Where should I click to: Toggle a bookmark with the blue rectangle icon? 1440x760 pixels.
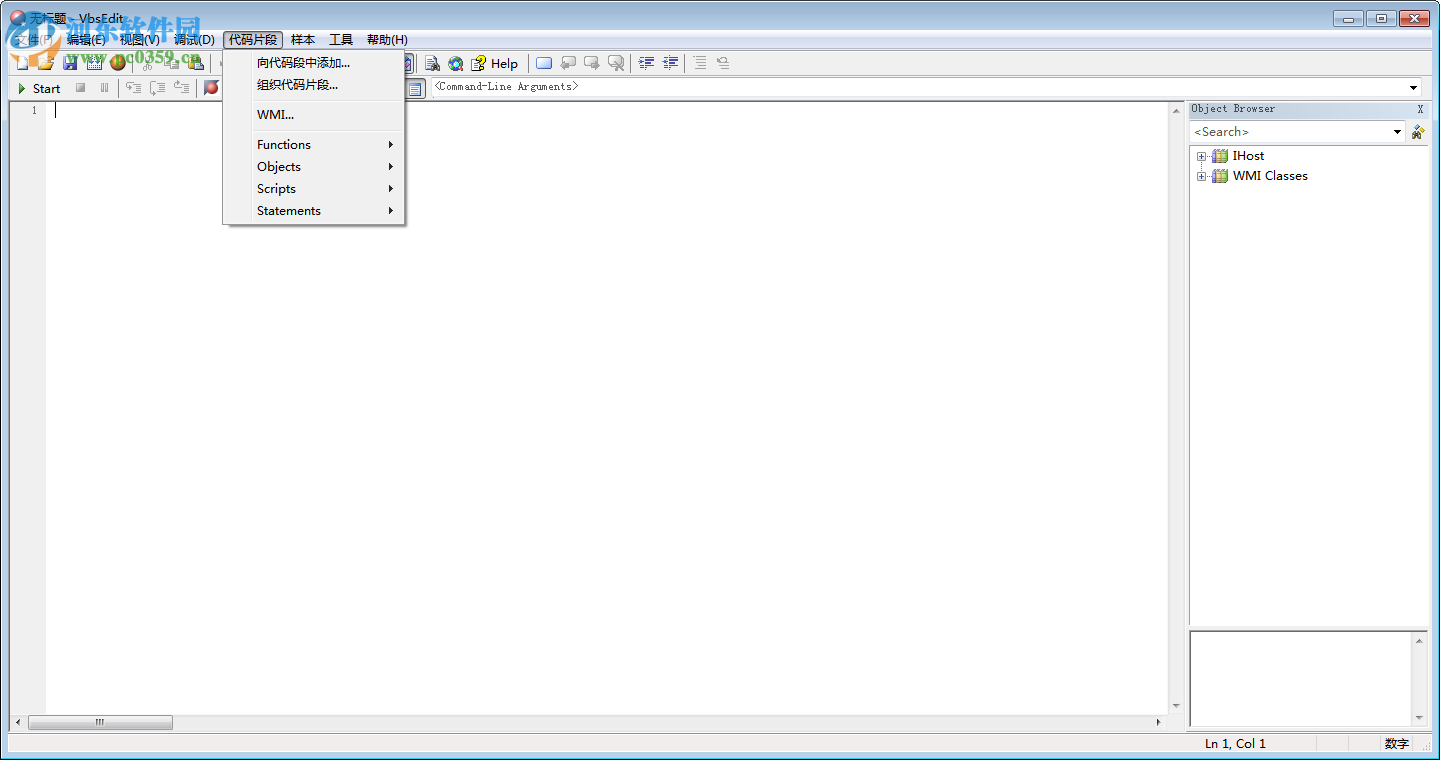point(544,63)
